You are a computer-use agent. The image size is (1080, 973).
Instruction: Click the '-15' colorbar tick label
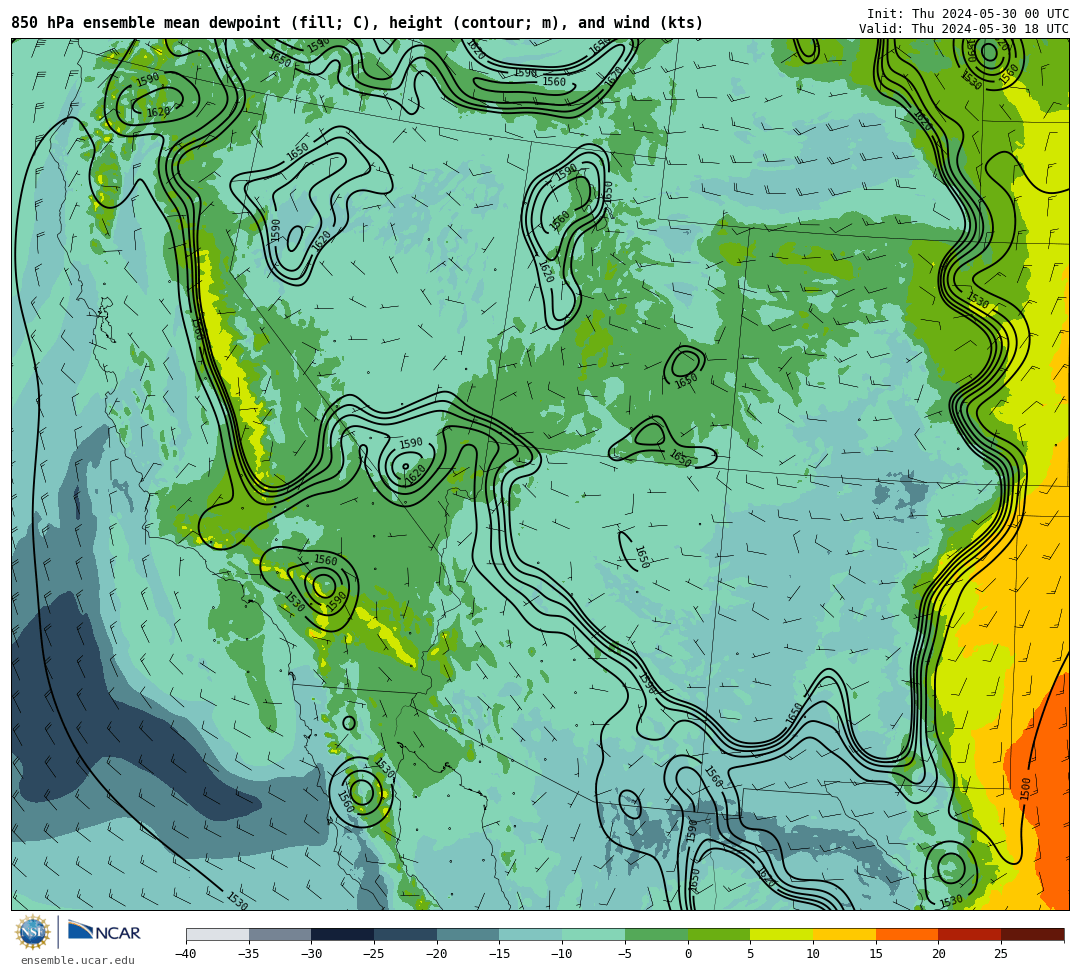pyautogui.click(x=499, y=954)
